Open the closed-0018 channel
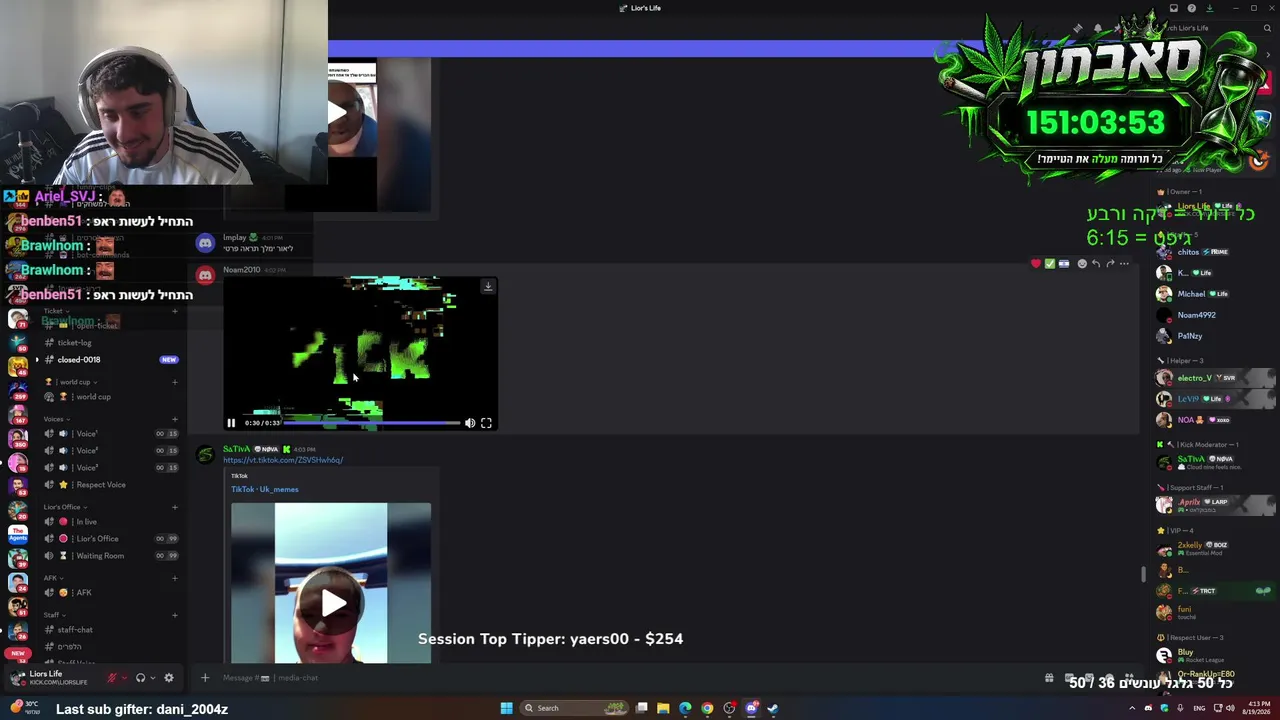The height and width of the screenshot is (720, 1280). click(79, 360)
